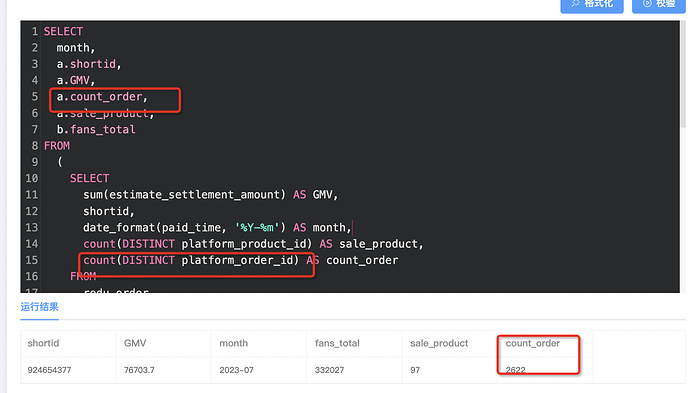Click the count_order column header
The image size is (690, 393).
pyautogui.click(x=533, y=343)
